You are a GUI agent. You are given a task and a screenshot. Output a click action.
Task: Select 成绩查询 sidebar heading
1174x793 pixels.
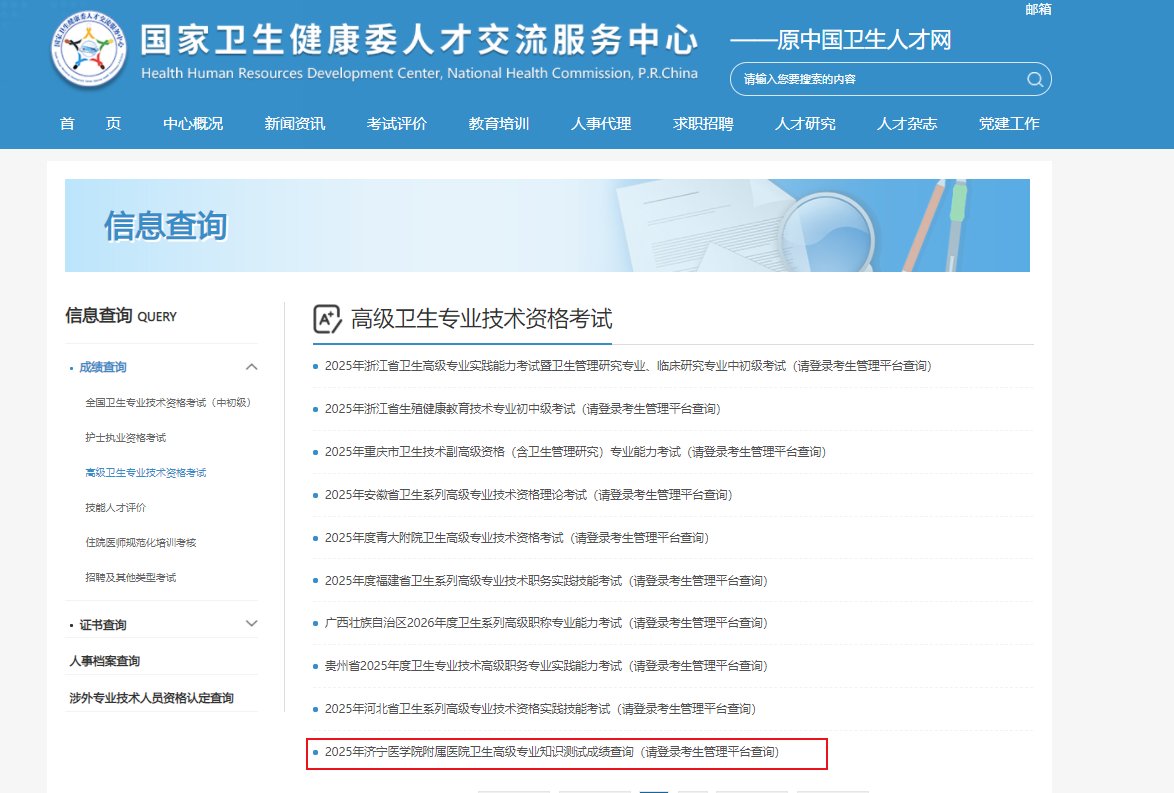pyautogui.click(x=103, y=367)
